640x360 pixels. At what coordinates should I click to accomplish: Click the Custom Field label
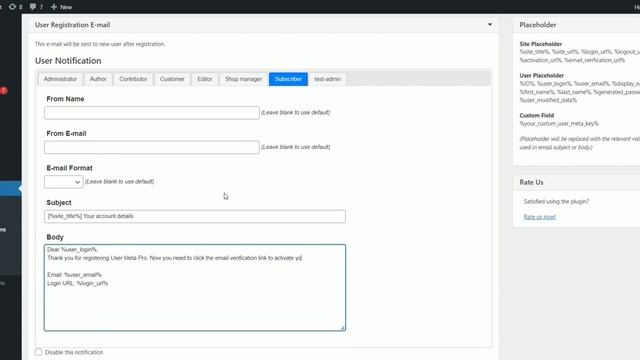[x=537, y=116]
